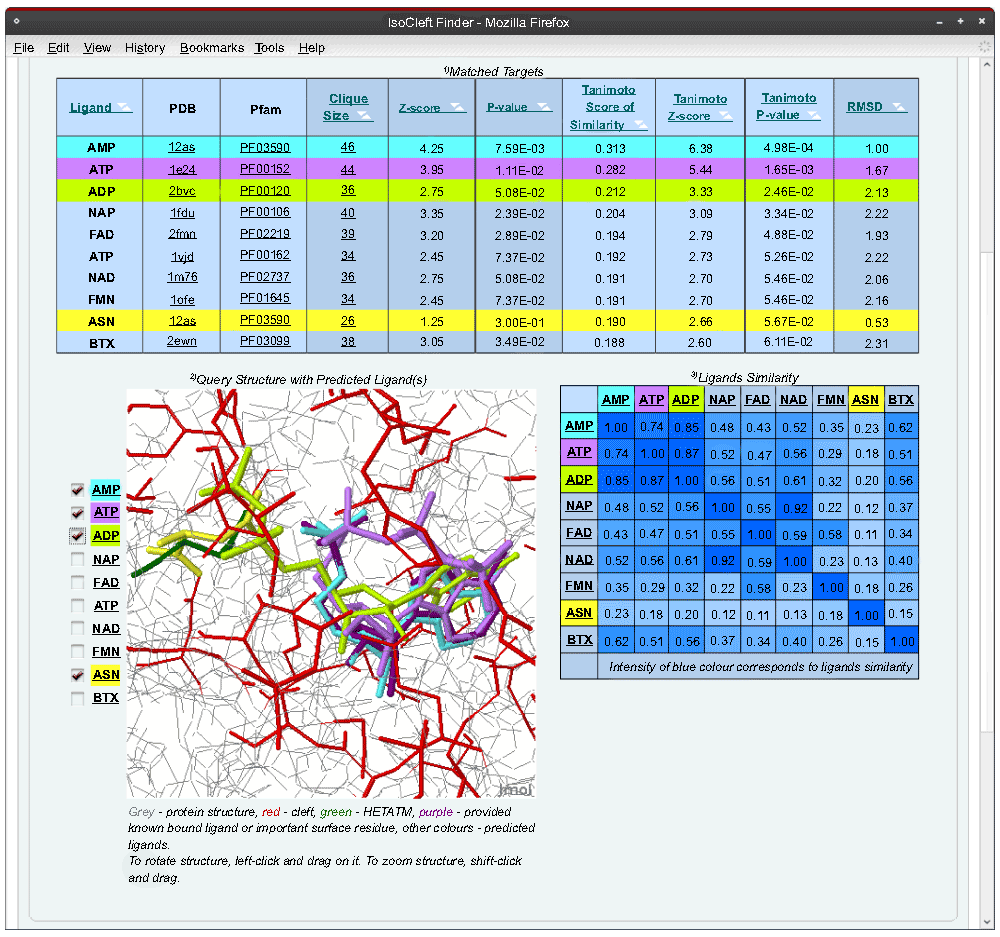Uncheck the AMP ligand display
Image resolution: width=1000 pixels, height=937 pixels.
(x=76, y=490)
